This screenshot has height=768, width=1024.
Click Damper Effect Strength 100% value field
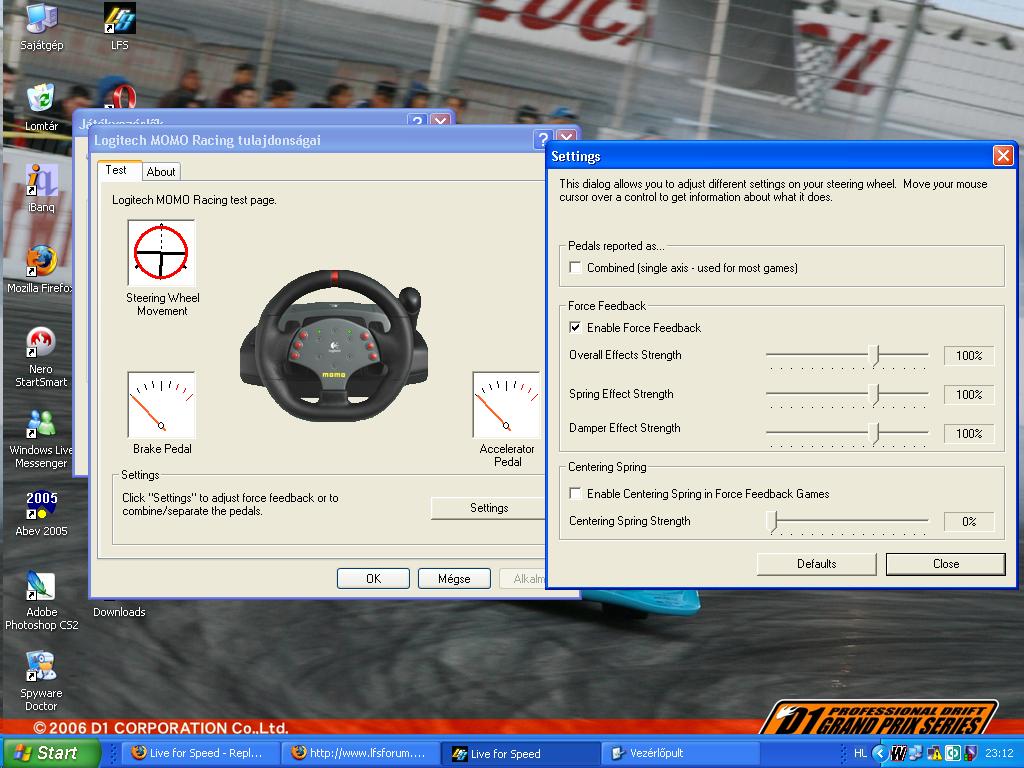coord(969,434)
